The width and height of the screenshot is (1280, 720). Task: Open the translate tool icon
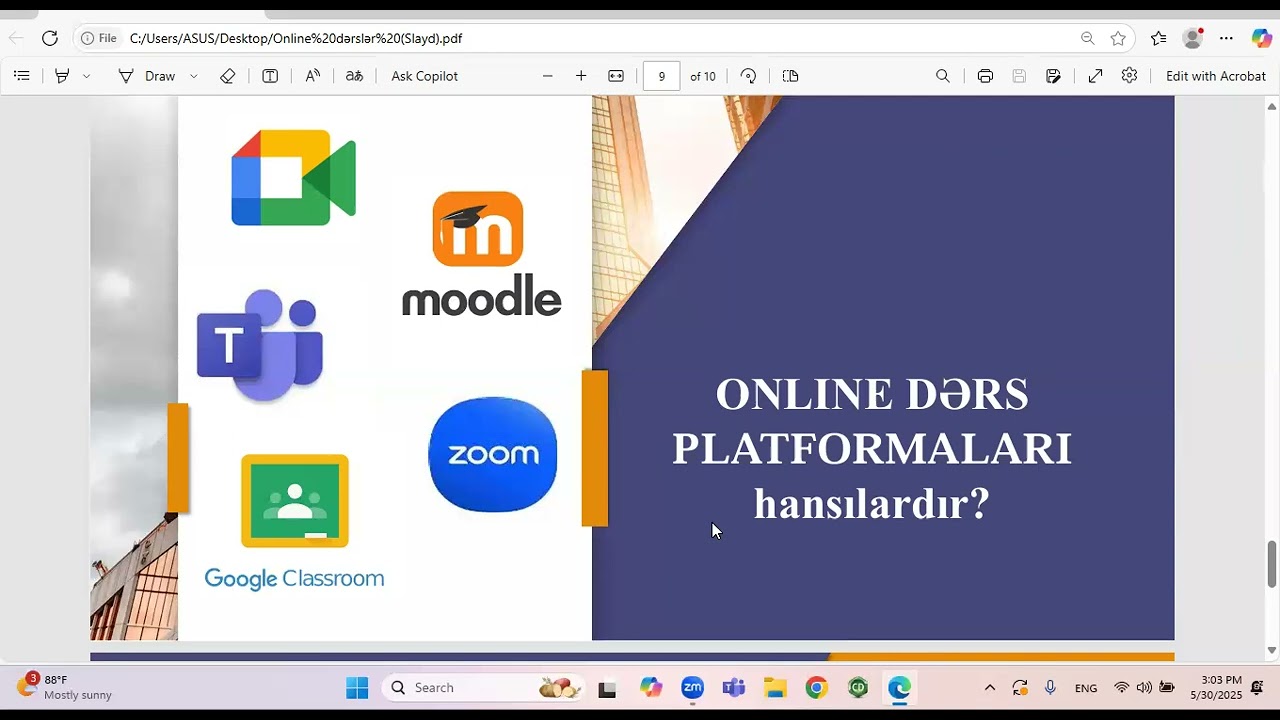point(354,76)
